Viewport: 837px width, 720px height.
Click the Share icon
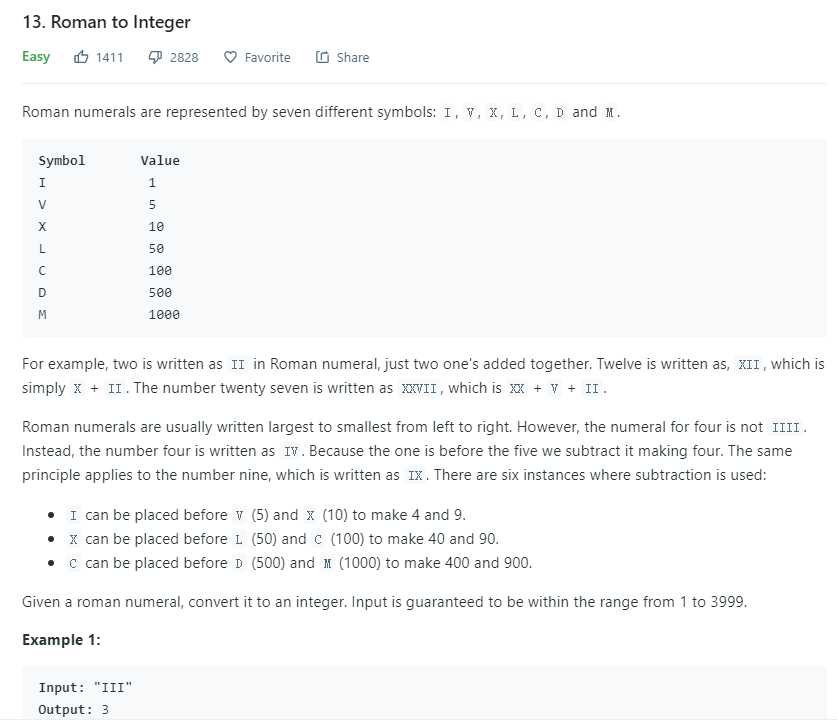point(322,57)
